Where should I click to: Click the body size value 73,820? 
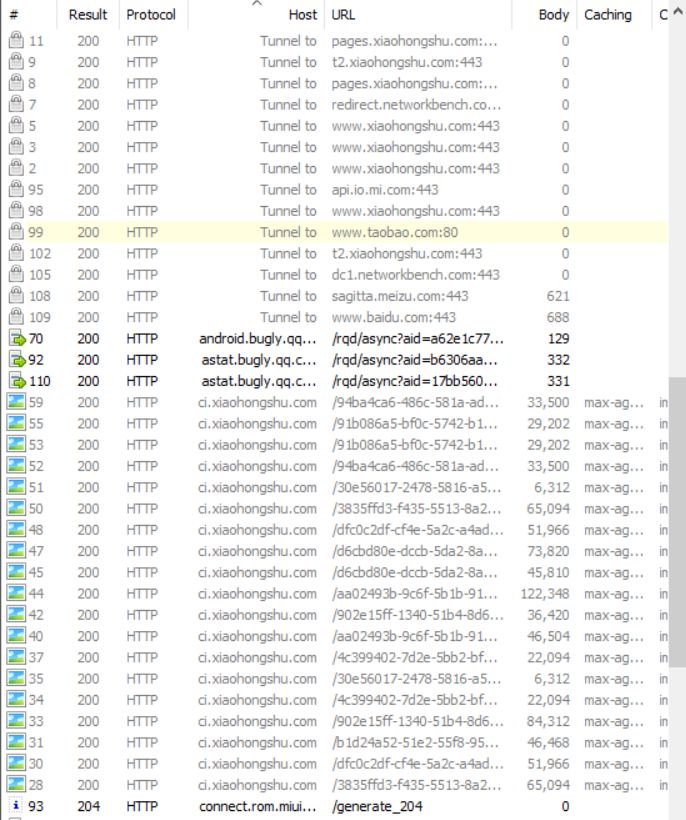[x=548, y=551]
